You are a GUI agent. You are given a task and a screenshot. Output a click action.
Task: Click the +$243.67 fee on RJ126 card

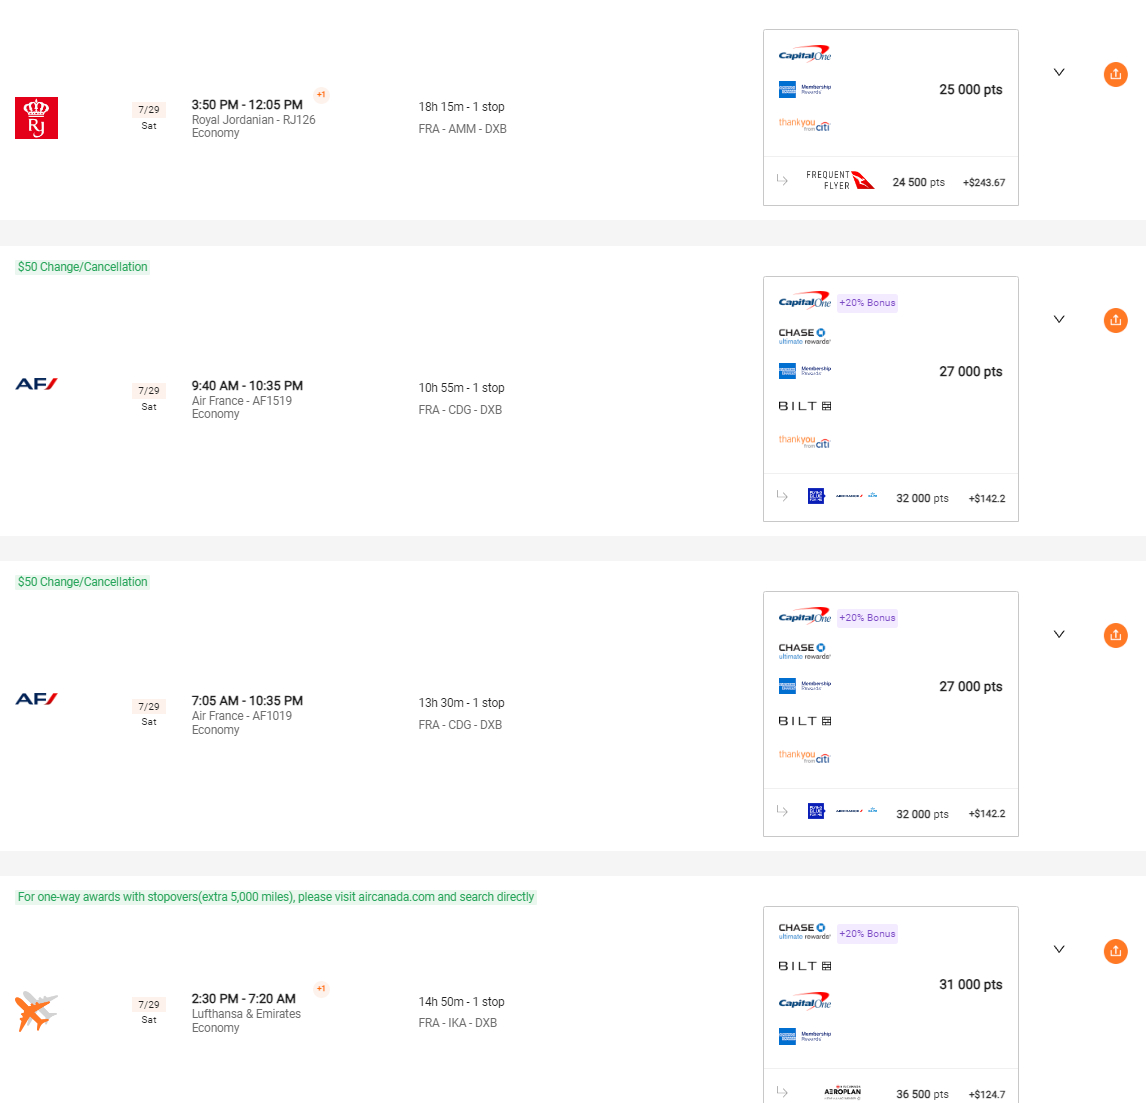point(984,183)
